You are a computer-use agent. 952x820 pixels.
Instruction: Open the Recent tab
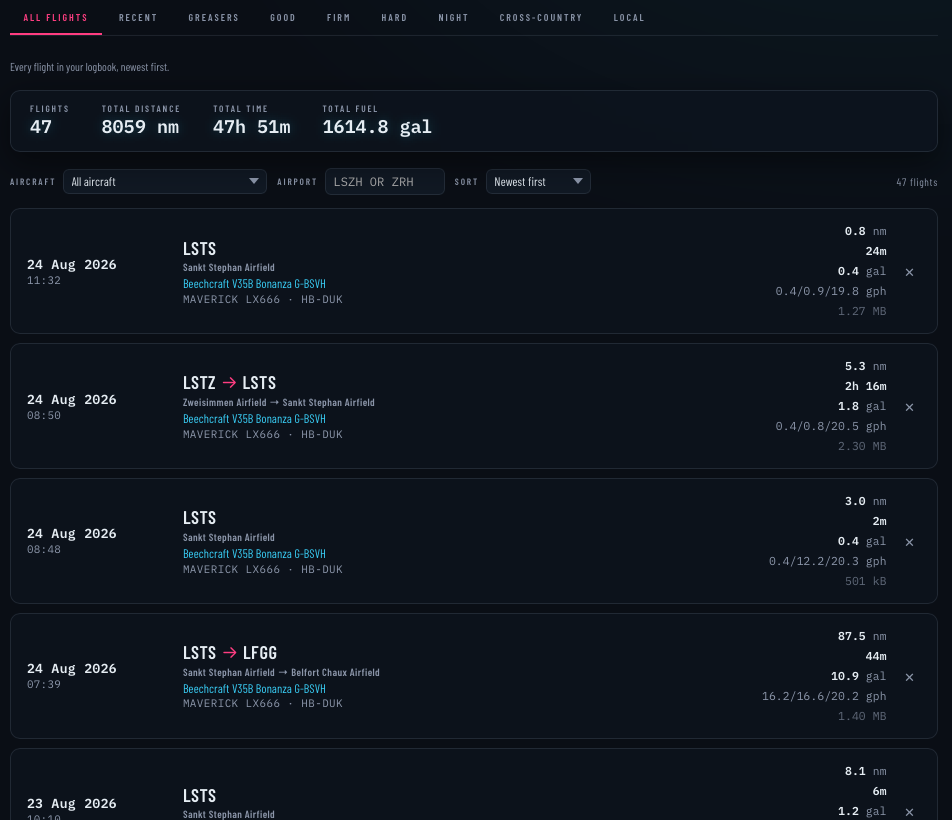tap(138, 18)
